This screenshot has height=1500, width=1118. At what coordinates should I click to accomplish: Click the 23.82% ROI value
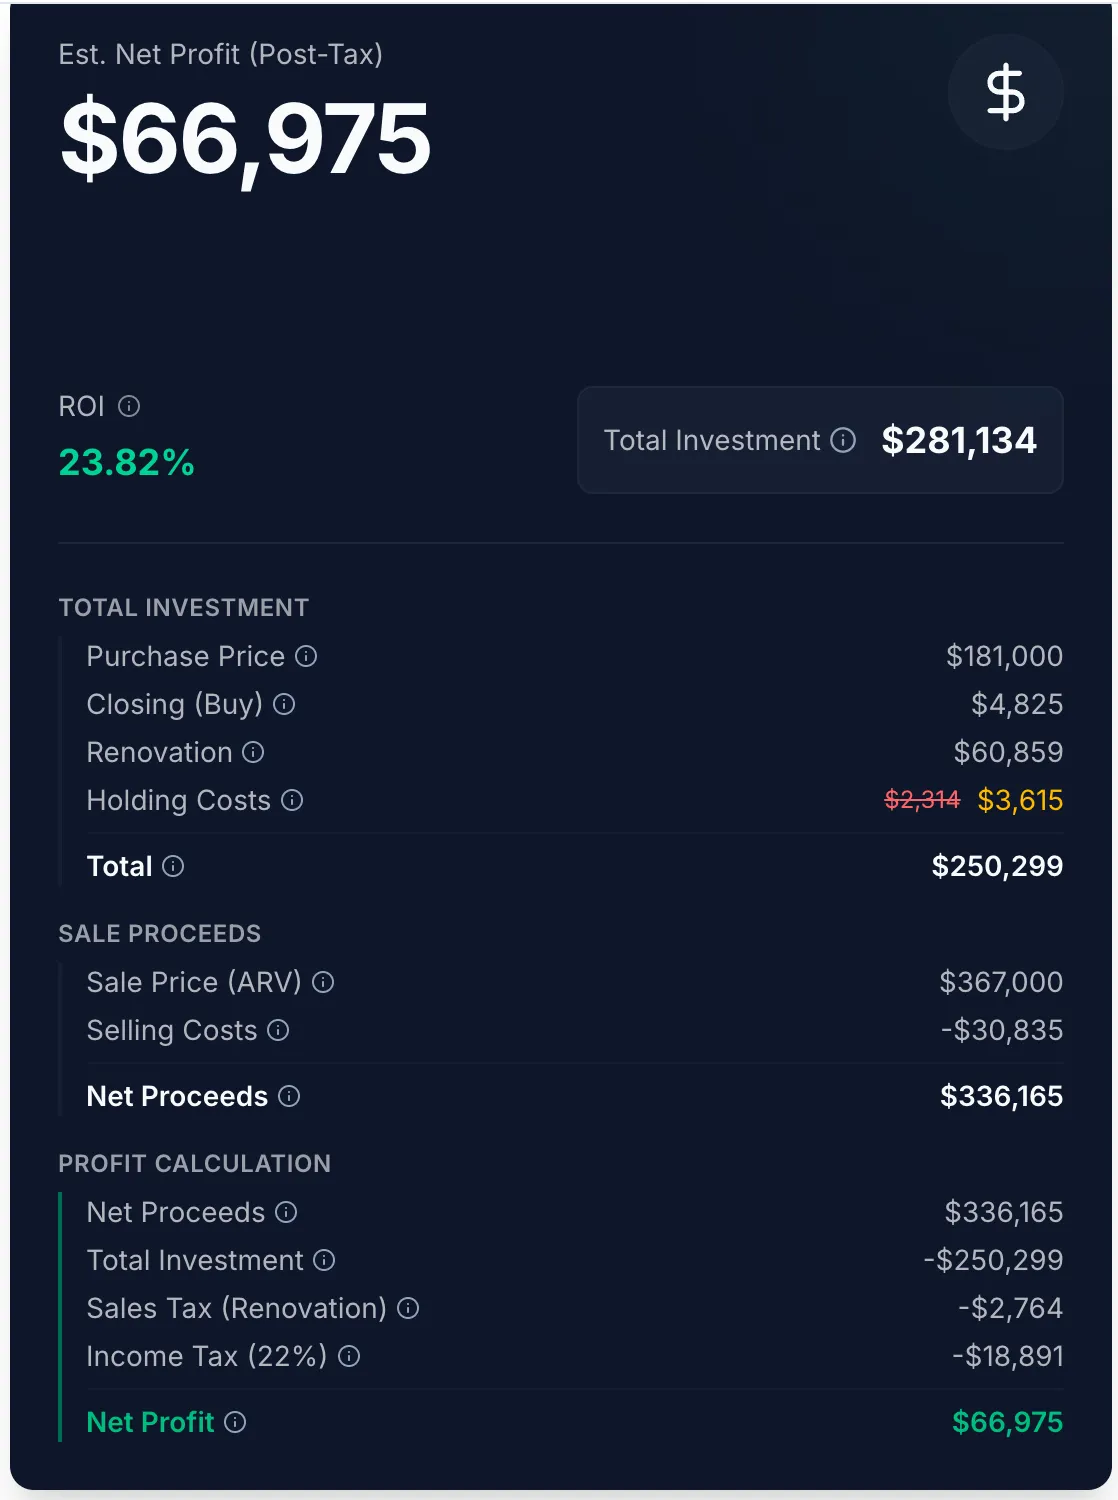tap(126, 462)
